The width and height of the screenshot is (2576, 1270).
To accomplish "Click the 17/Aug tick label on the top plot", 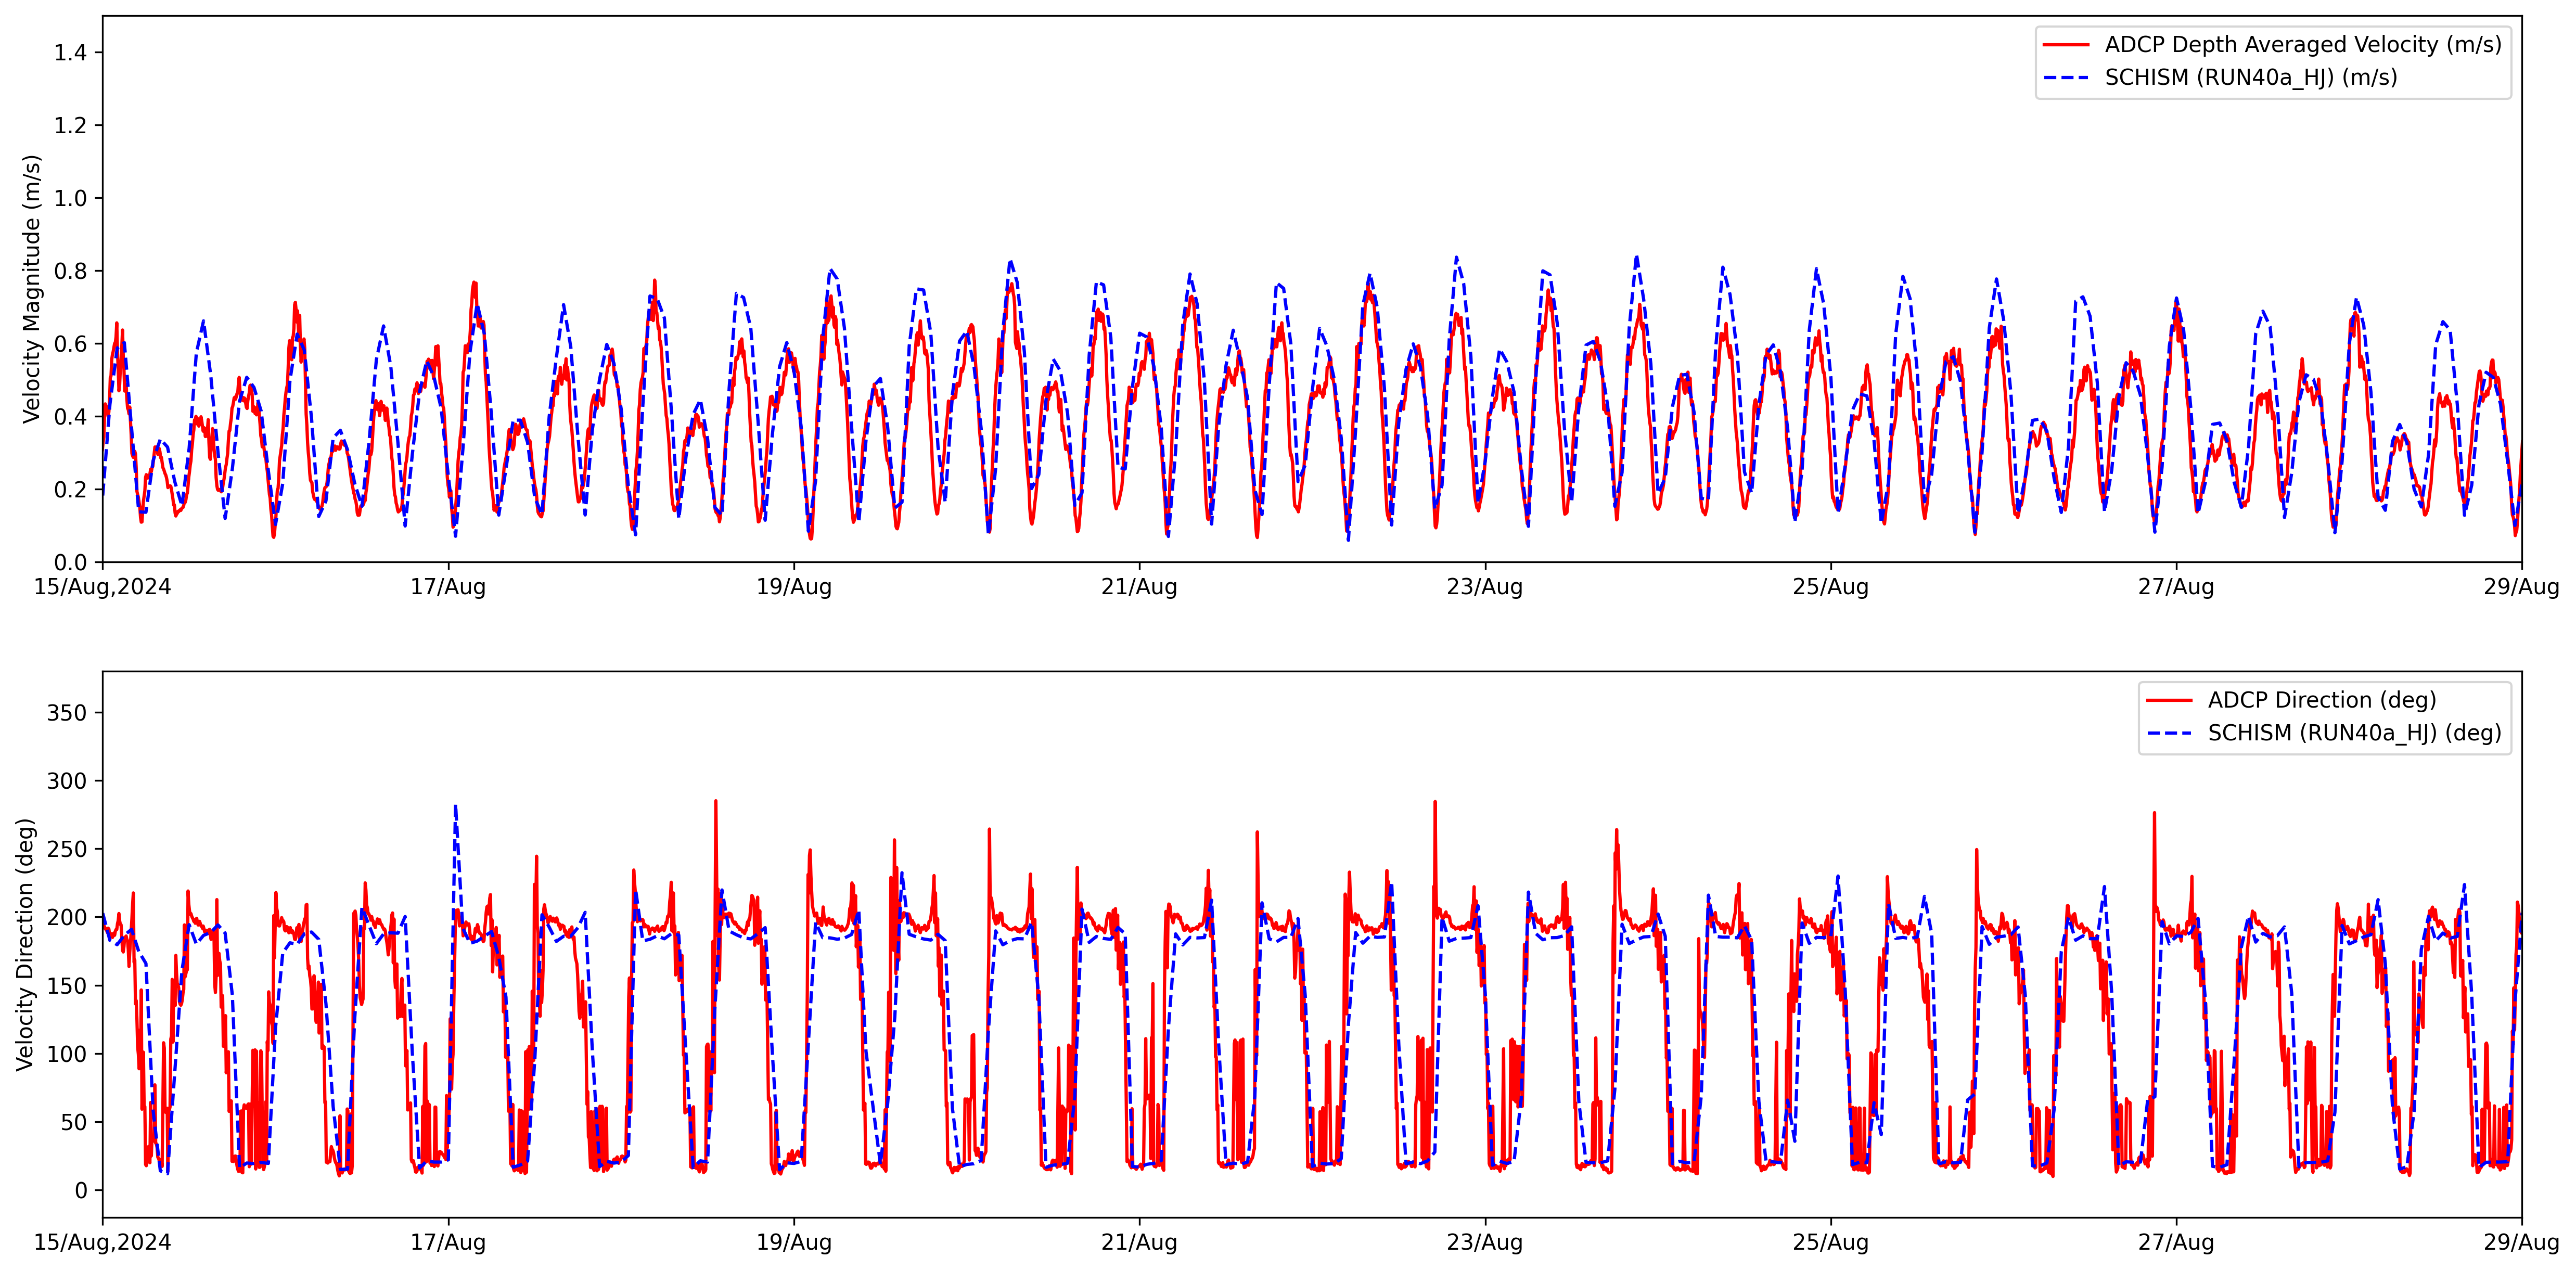I will 448,587.
